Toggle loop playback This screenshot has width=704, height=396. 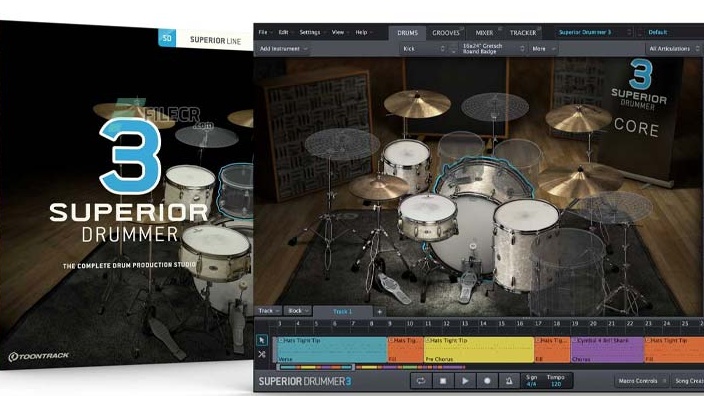[421, 381]
